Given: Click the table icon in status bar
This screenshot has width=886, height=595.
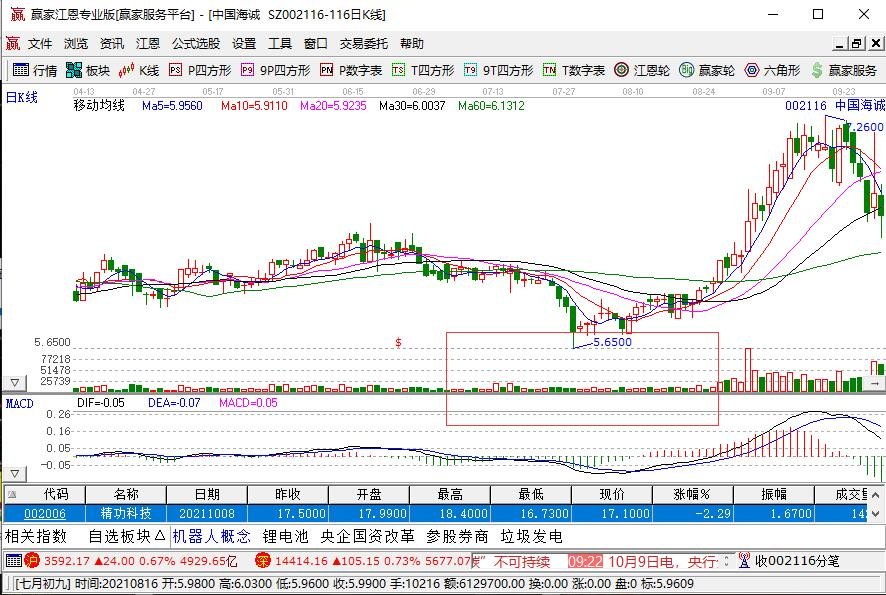Looking at the screenshot, I should (14, 561).
